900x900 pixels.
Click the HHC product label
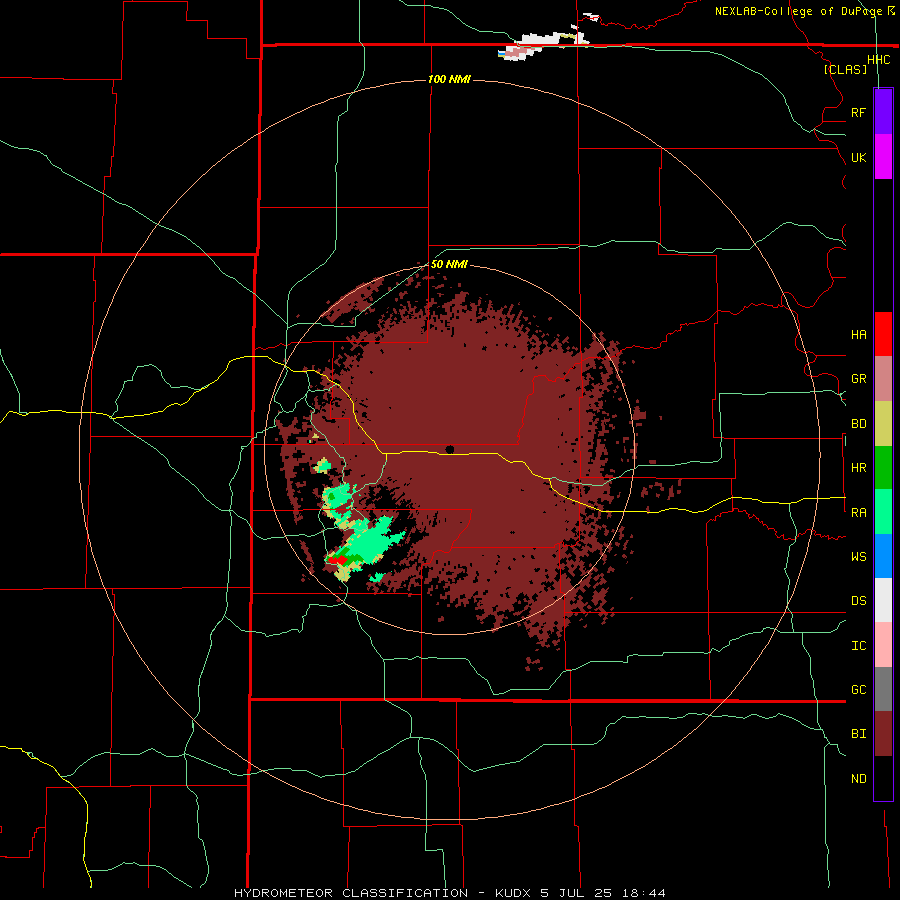[x=879, y=60]
